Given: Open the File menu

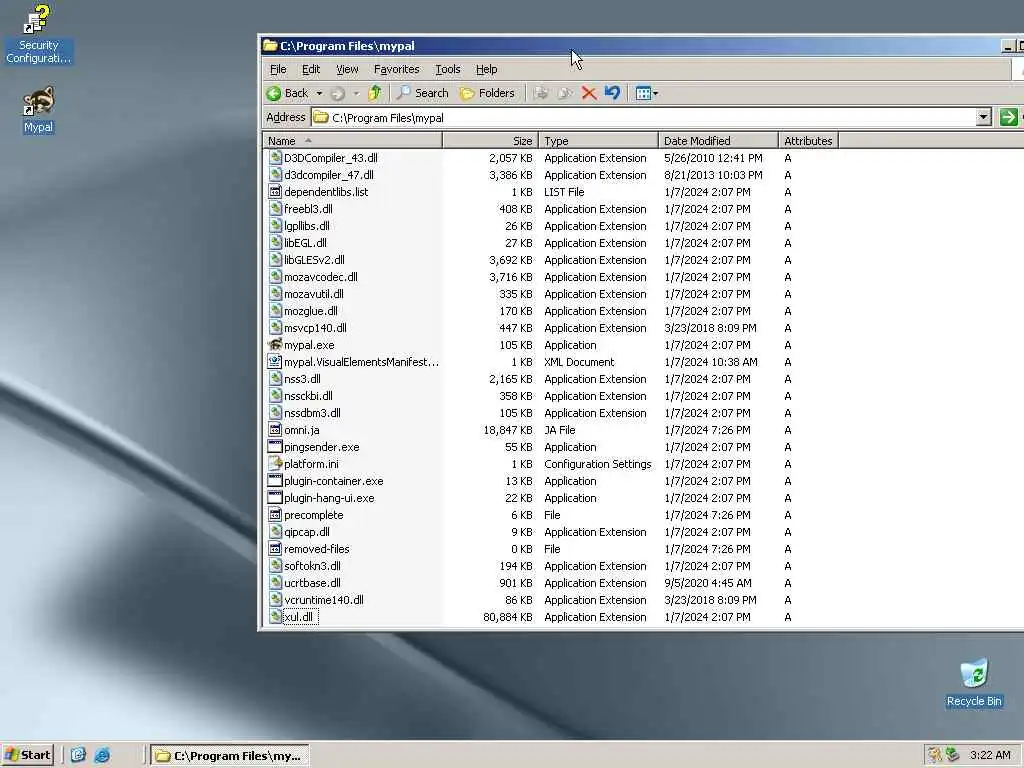Looking at the screenshot, I should coord(278,69).
